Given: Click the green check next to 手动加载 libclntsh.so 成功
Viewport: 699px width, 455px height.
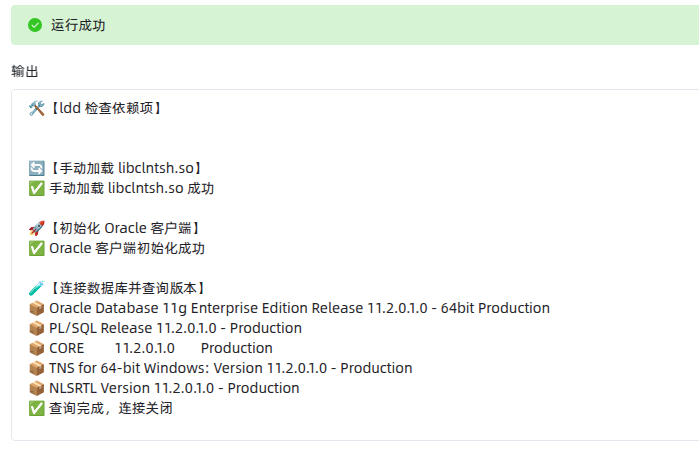Looking at the screenshot, I should pyautogui.click(x=37, y=189).
